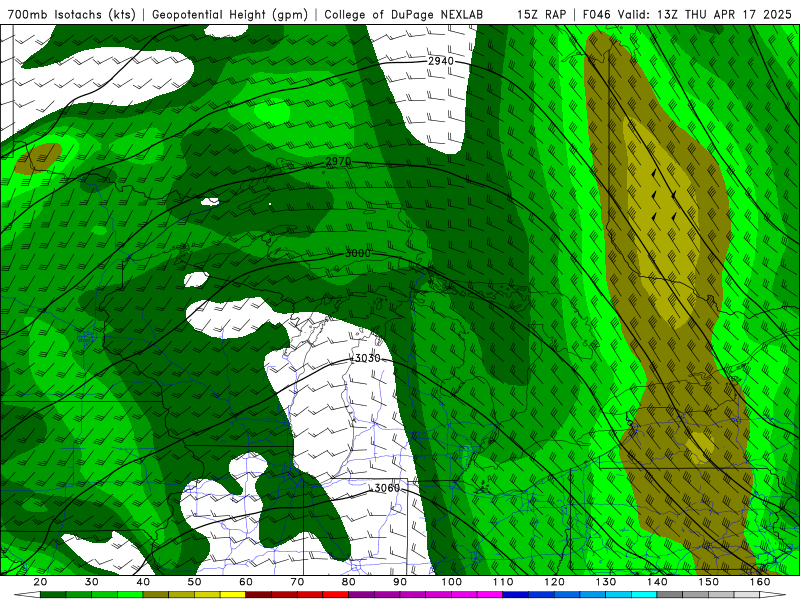800x600 pixels.
Task: Click the 30 value on the color scale
Action: pos(92,582)
